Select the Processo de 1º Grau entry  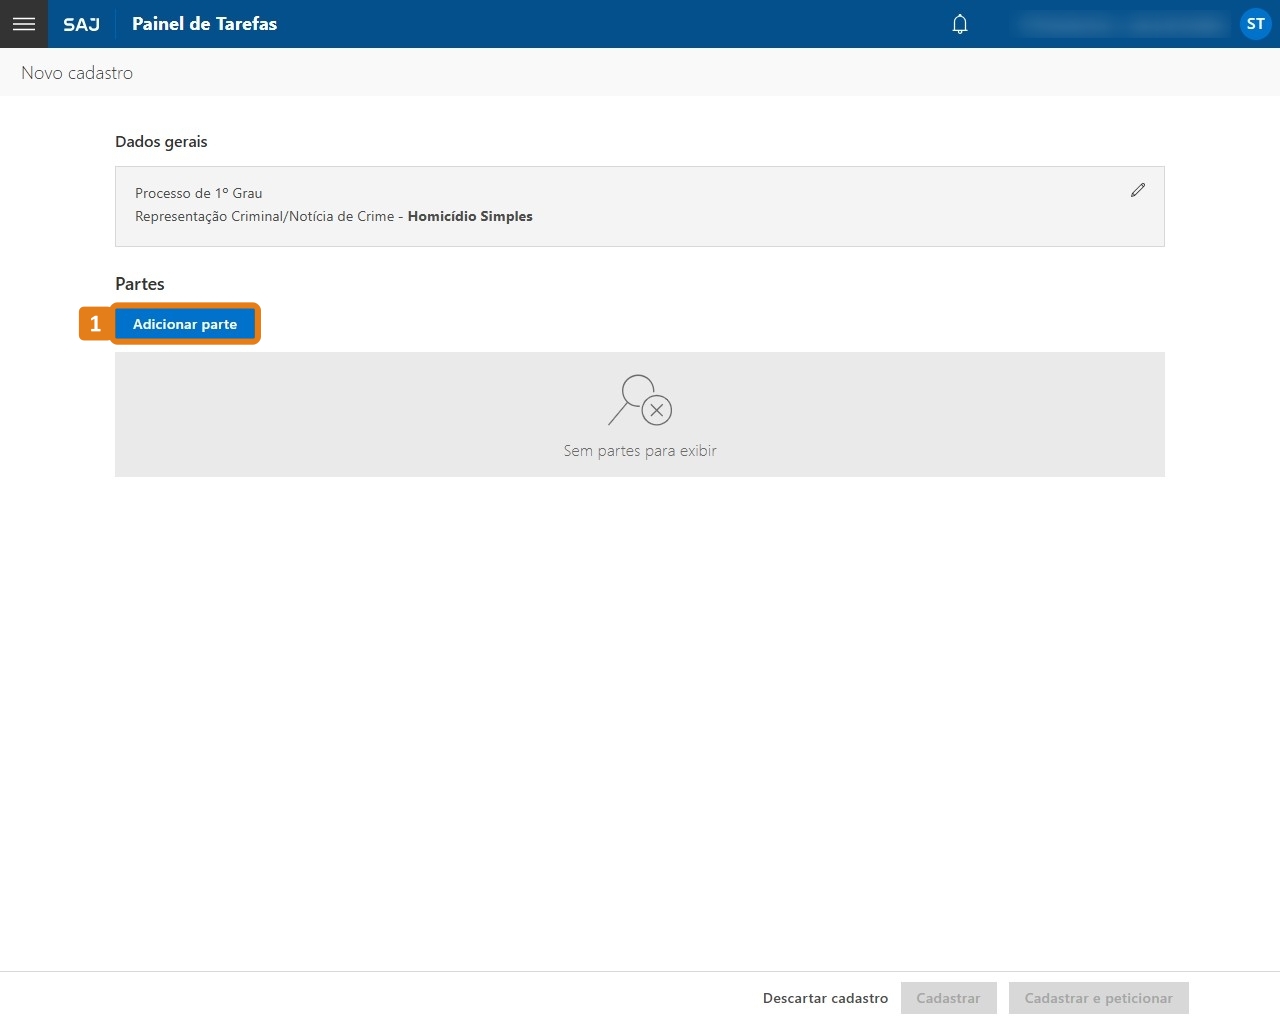198,192
